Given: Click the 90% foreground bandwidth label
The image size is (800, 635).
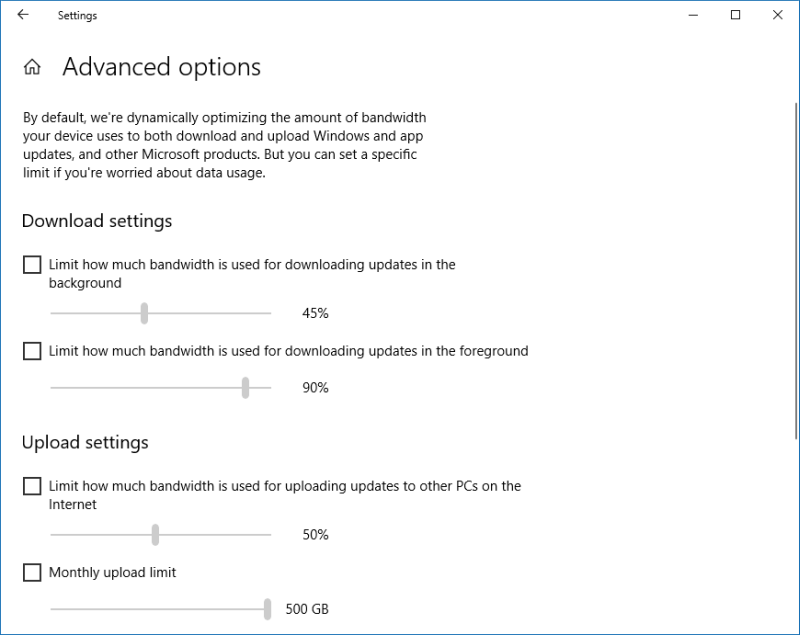Looking at the screenshot, I should click(x=314, y=387).
